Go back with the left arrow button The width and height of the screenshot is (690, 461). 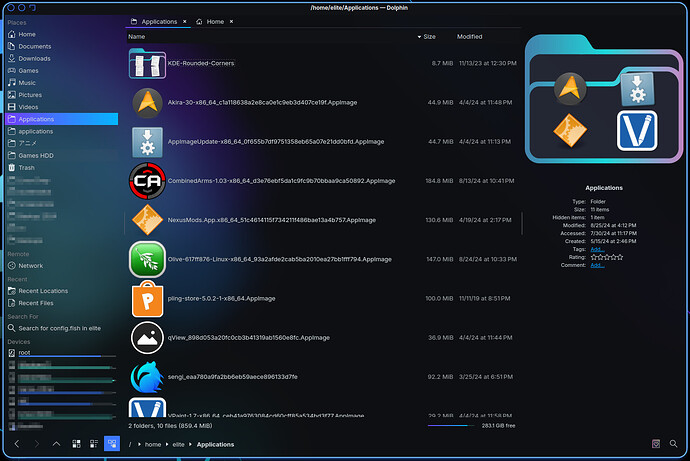tap(17, 444)
